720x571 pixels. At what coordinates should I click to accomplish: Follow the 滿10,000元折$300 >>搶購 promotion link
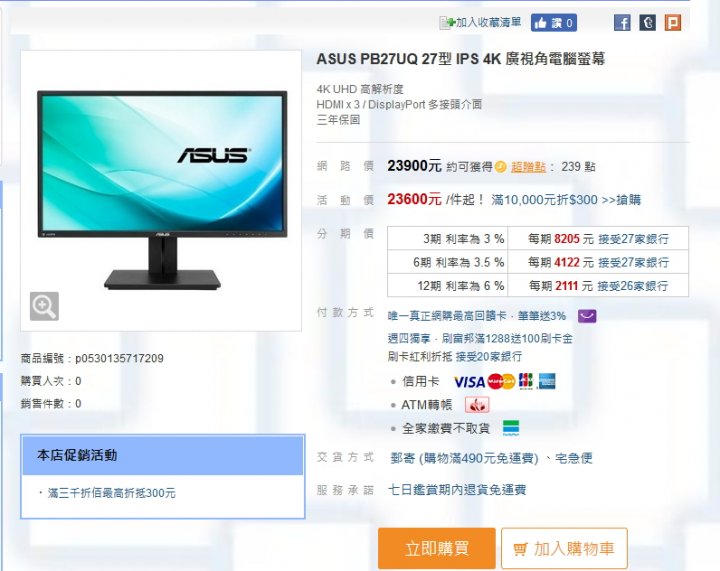point(566,200)
